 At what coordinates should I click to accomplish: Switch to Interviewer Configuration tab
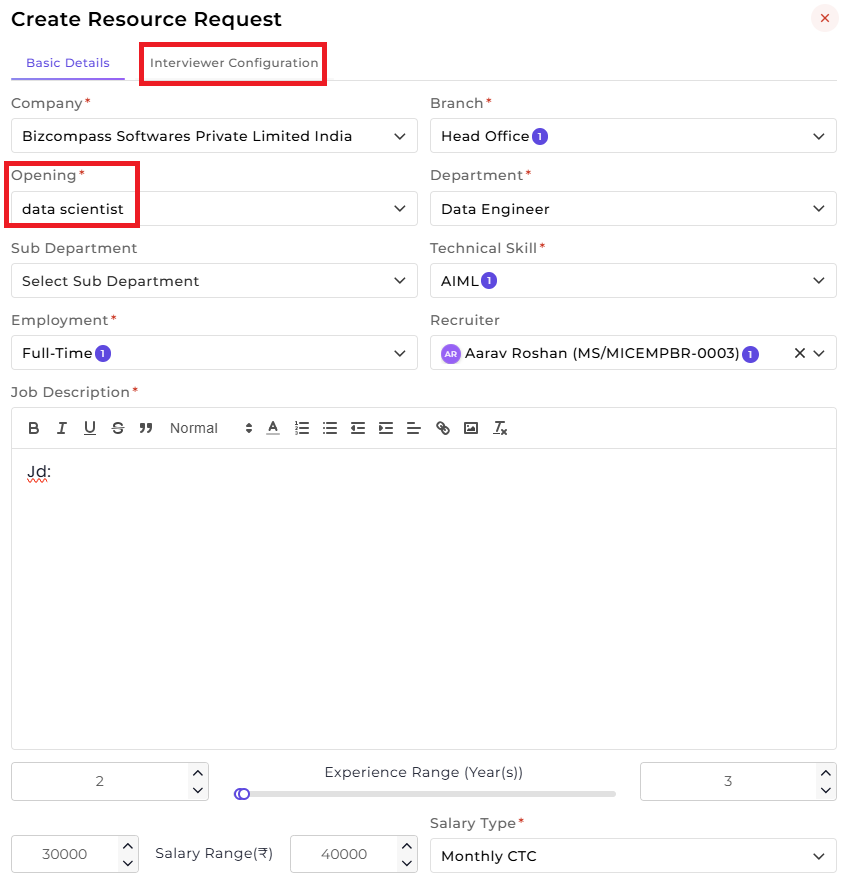click(234, 63)
